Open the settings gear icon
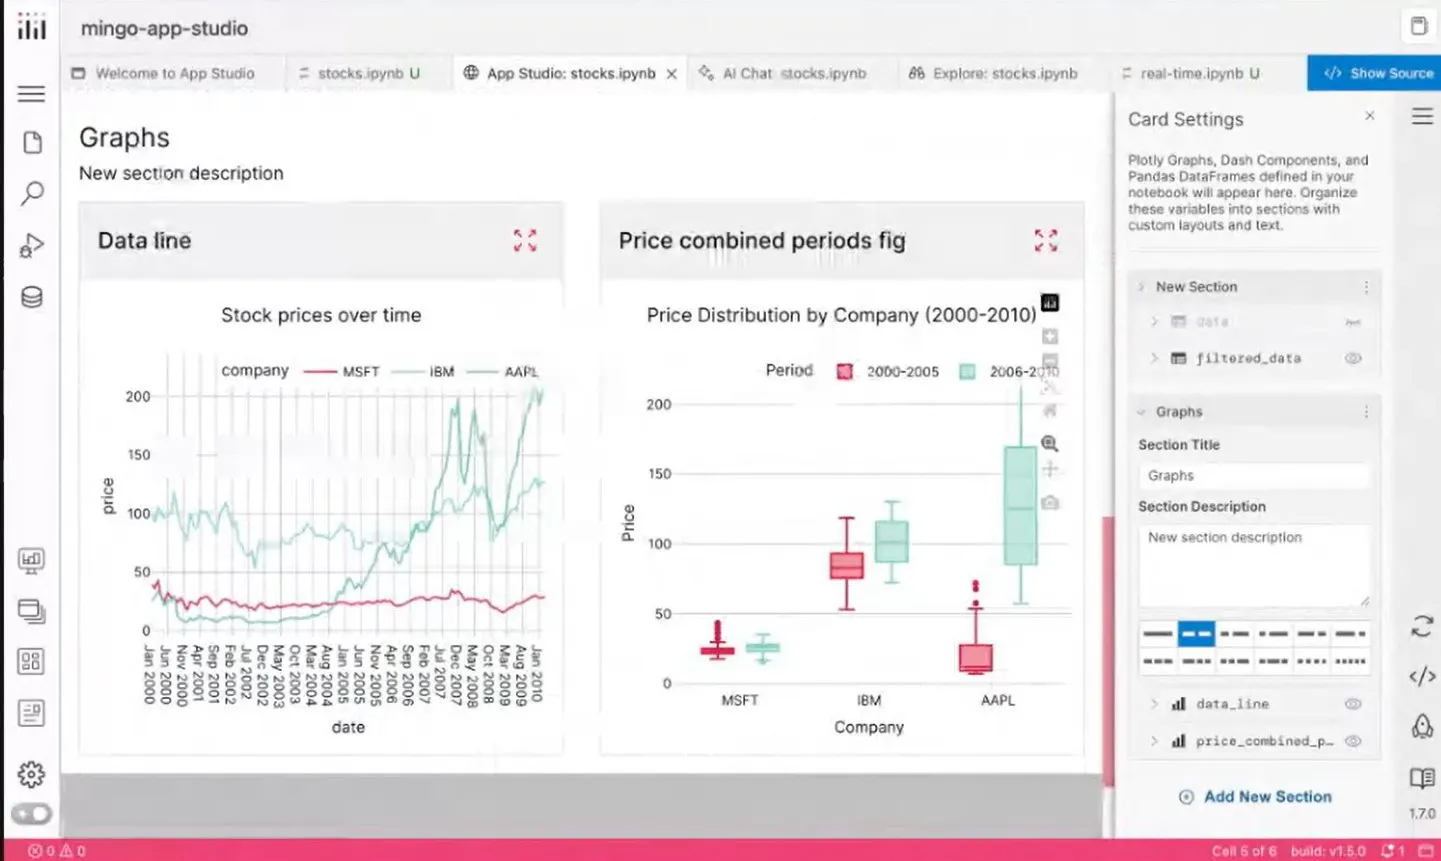 tap(31, 774)
